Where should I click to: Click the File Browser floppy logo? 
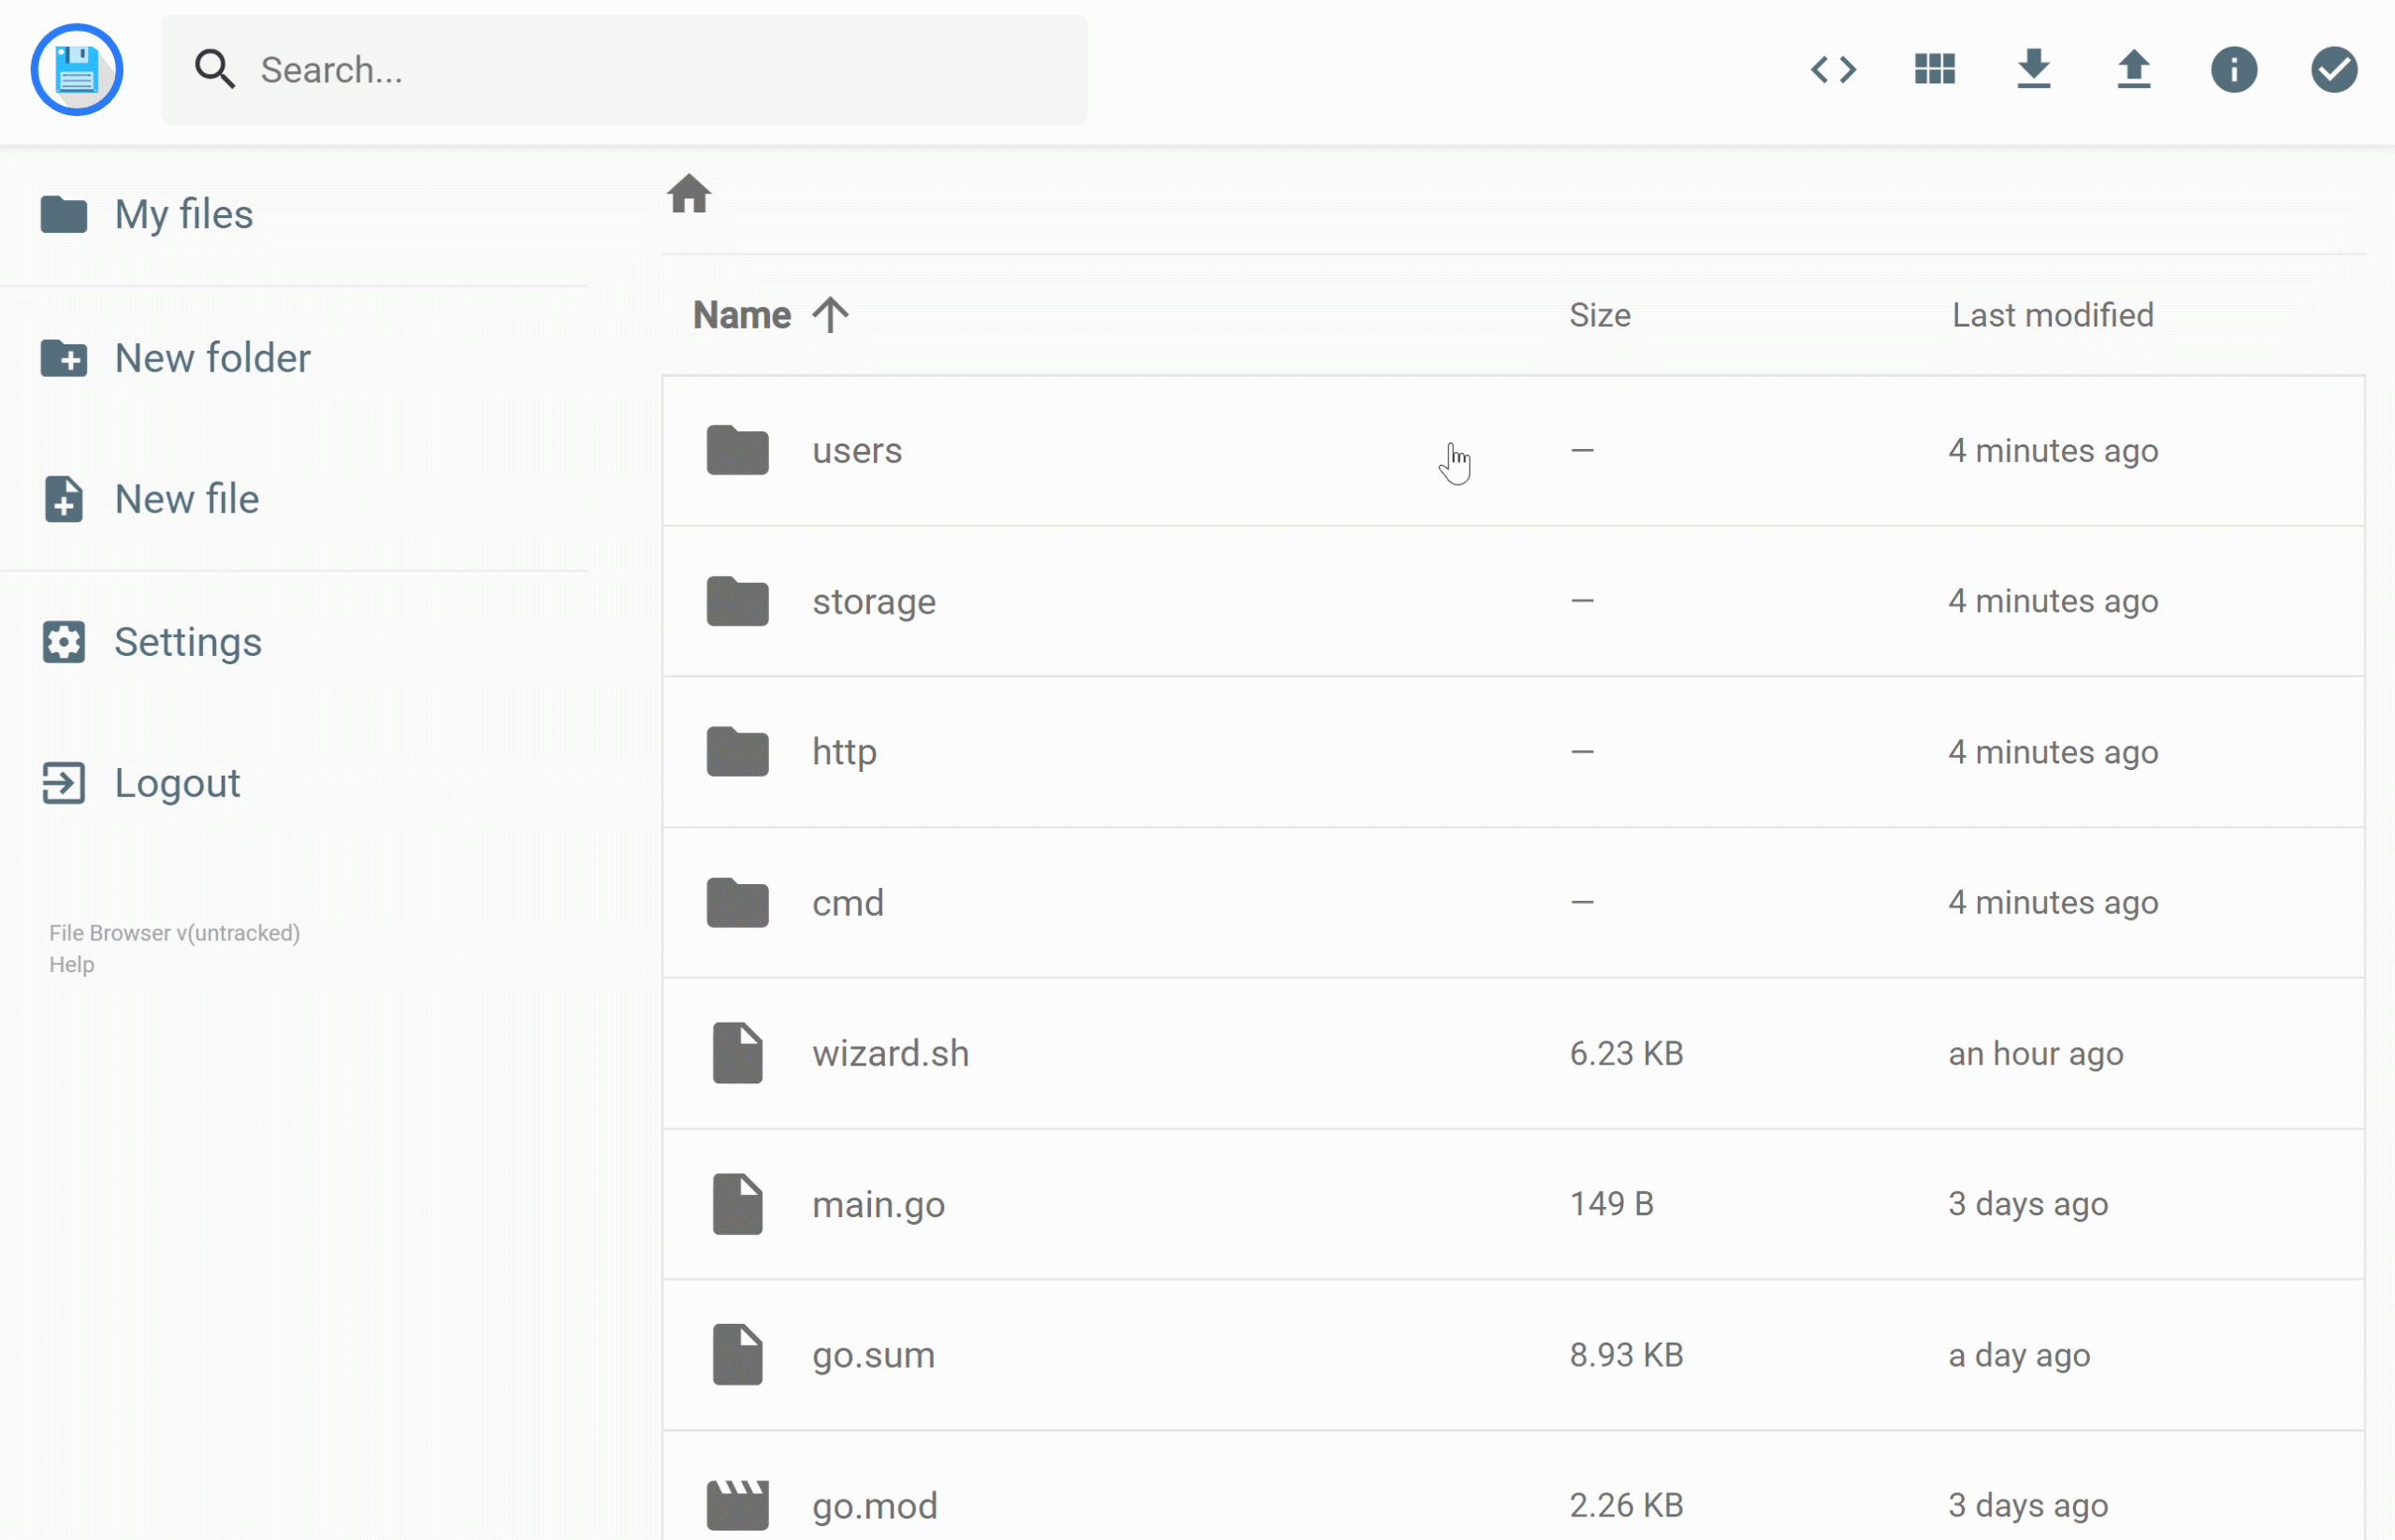(77, 70)
